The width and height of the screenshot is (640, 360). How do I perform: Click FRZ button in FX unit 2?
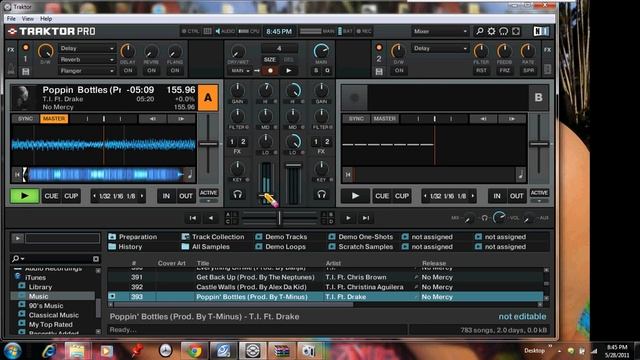504,71
